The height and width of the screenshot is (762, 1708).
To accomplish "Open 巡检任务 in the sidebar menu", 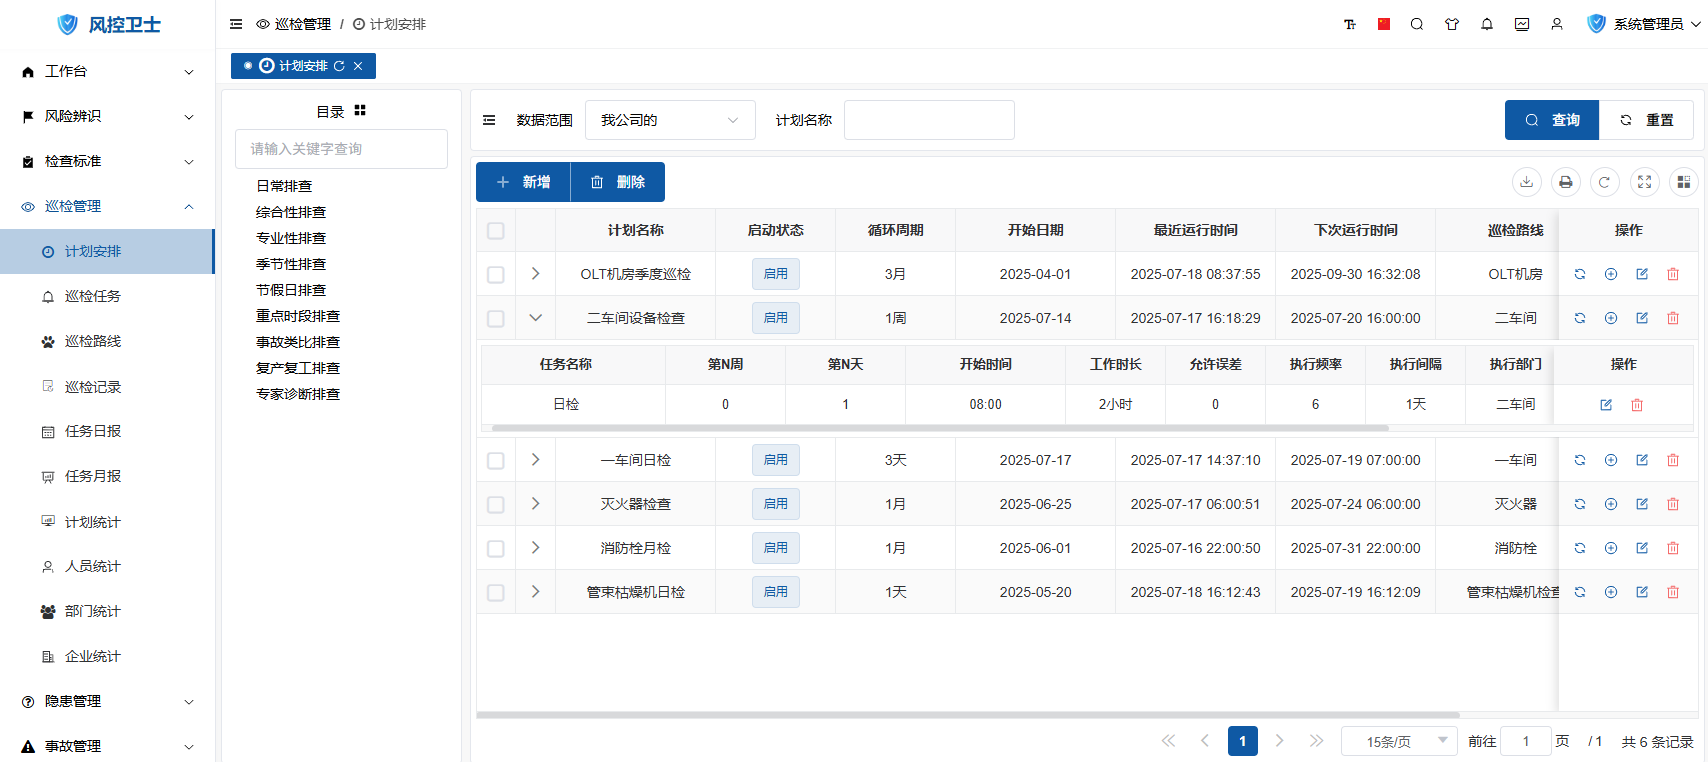I will tap(93, 296).
